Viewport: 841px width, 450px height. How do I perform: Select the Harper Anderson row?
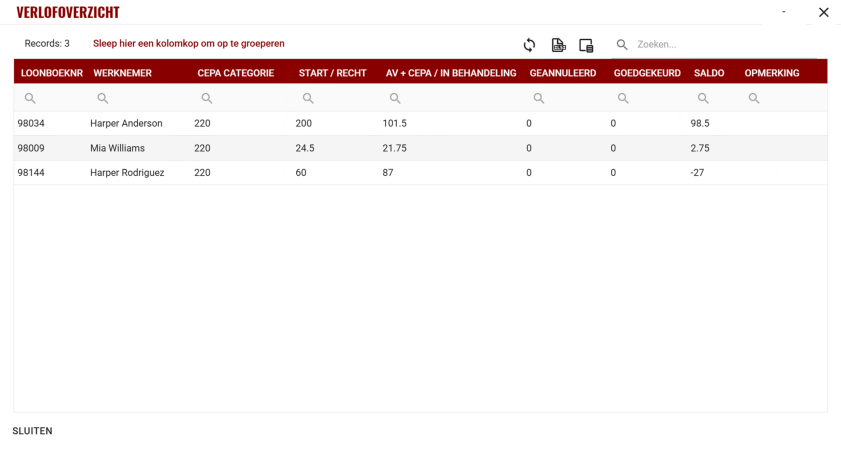126,123
